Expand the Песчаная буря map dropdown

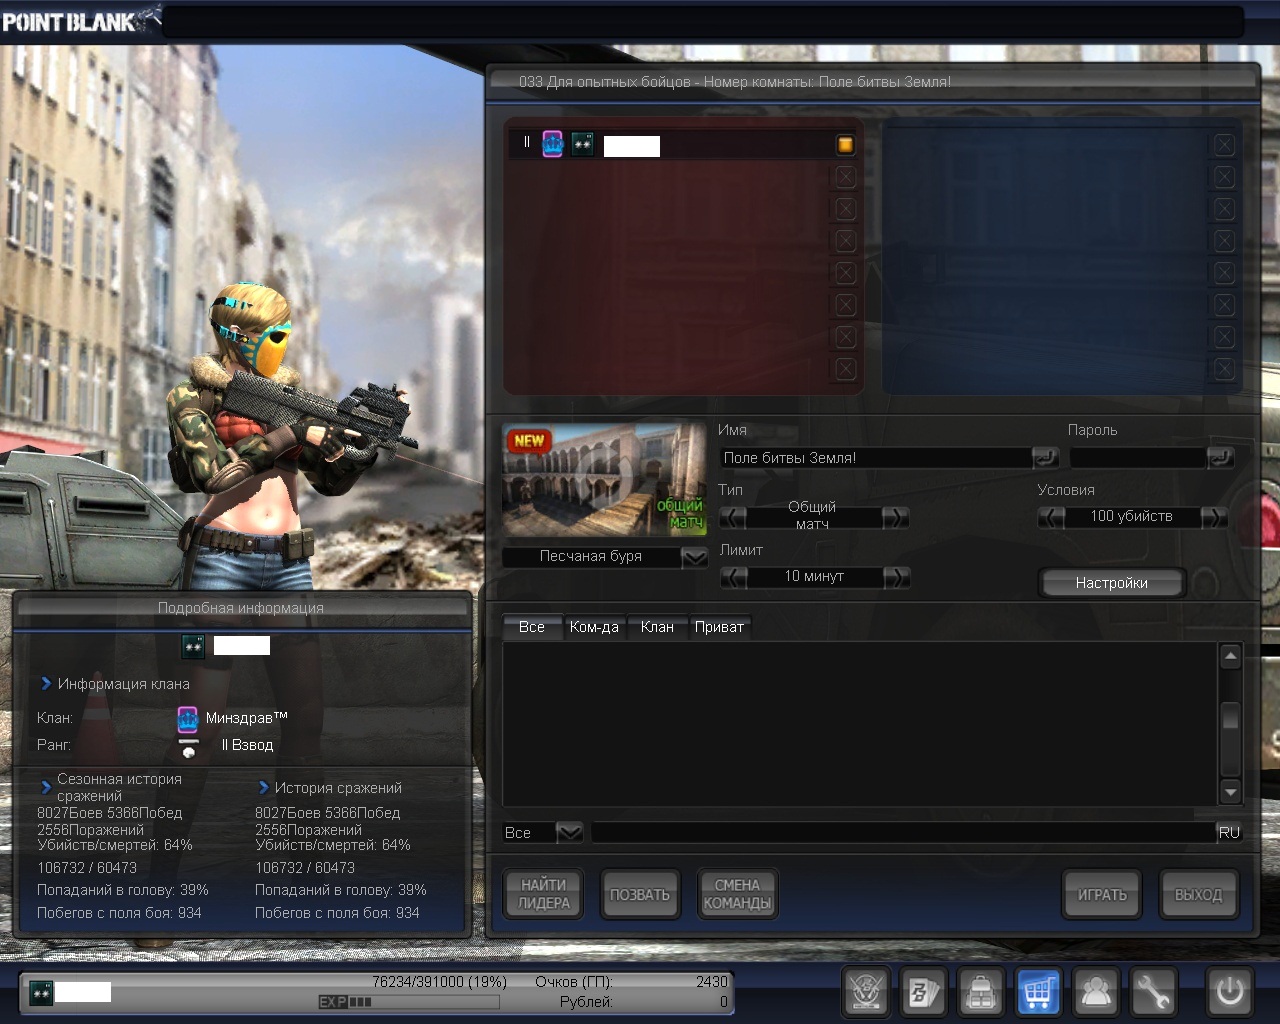coord(694,557)
